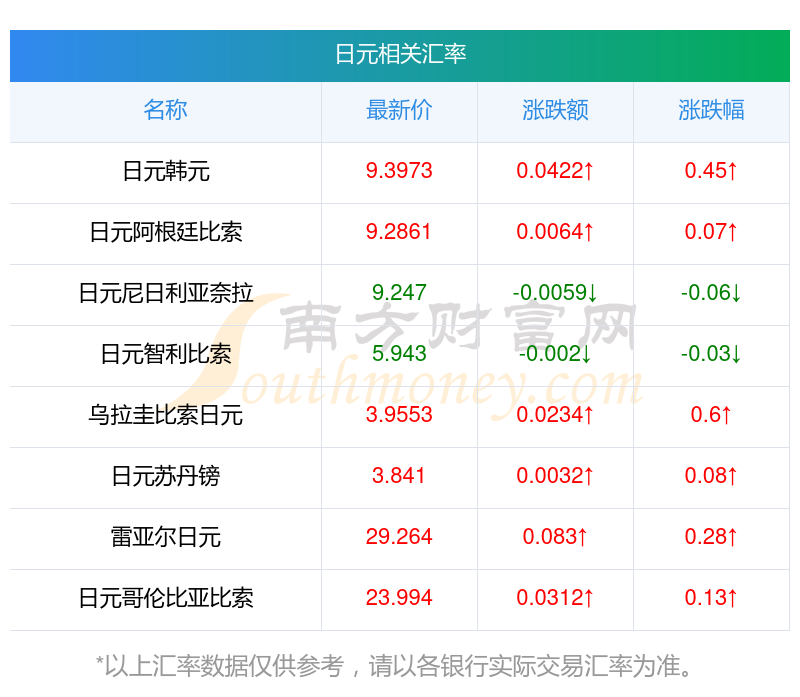This screenshot has height=697, width=800.
Task: Select the 涨跌幅 column header
Action: coord(711,110)
